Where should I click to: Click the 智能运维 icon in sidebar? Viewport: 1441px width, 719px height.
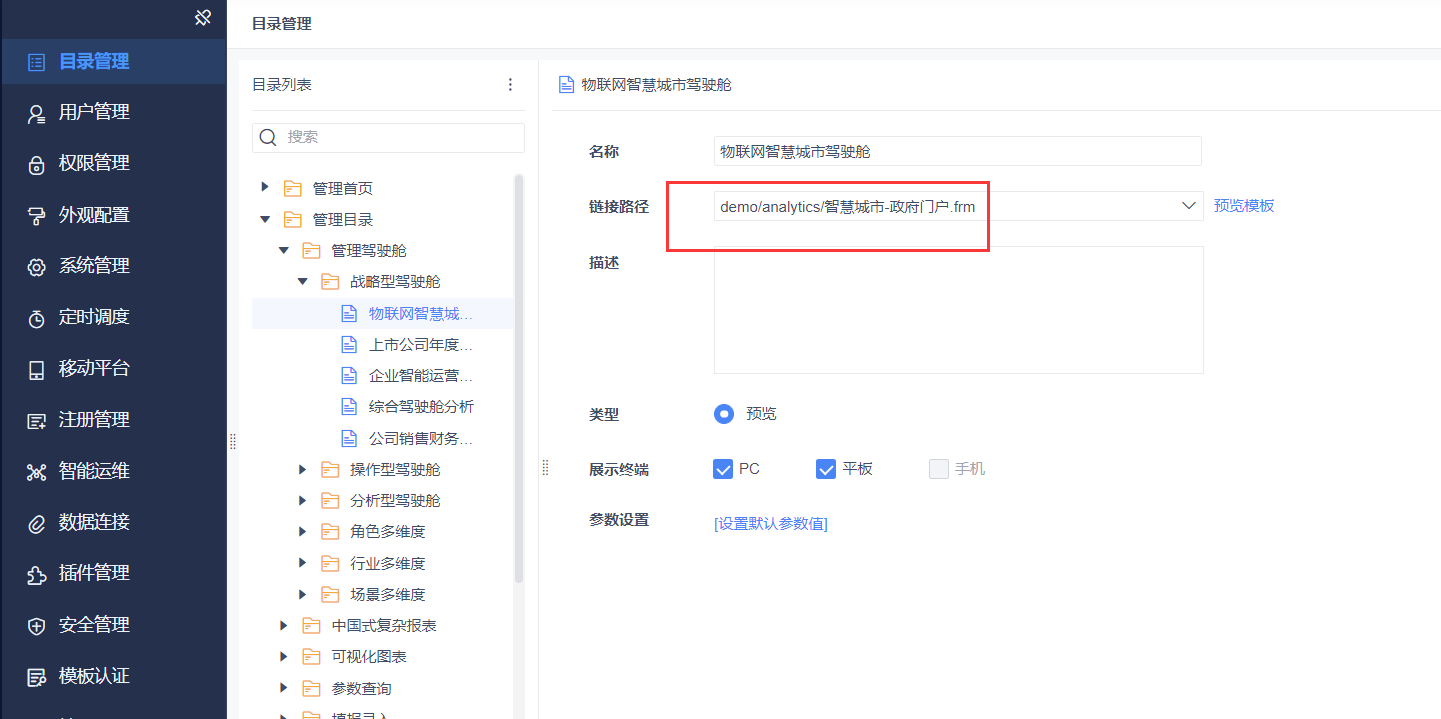[37, 472]
